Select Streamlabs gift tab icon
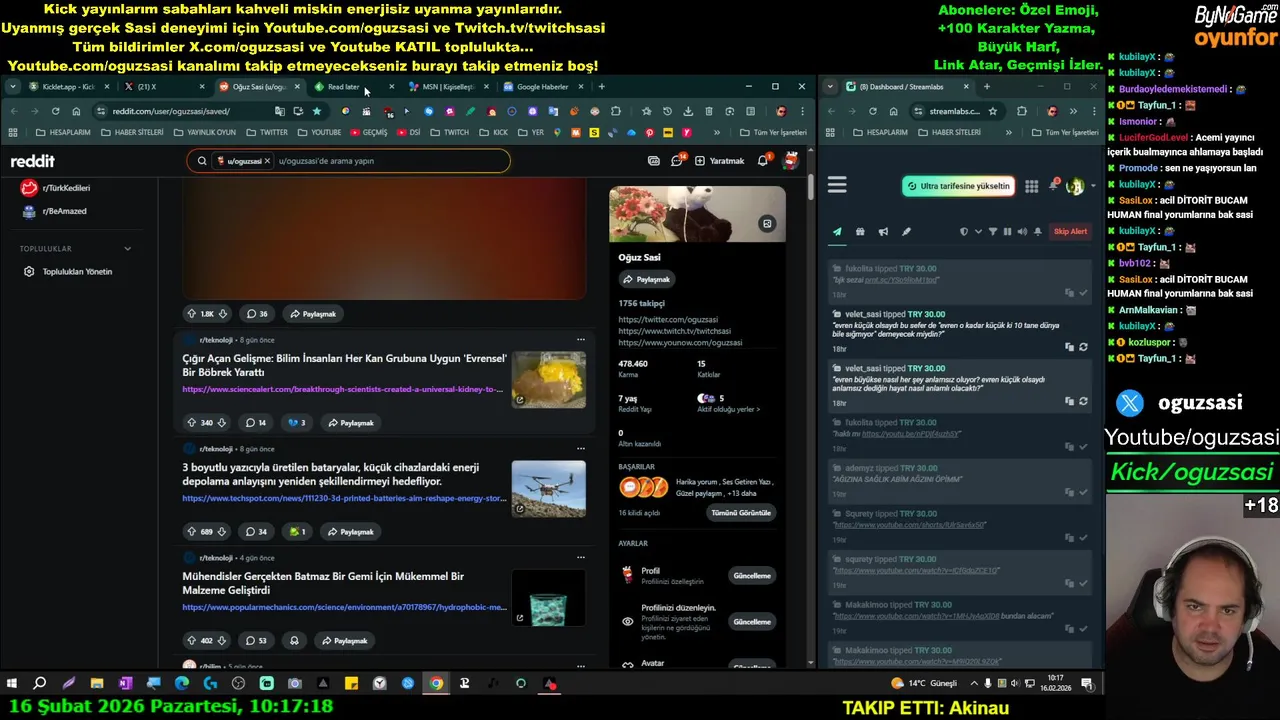Image resolution: width=1280 pixels, height=720 pixels. tap(860, 232)
